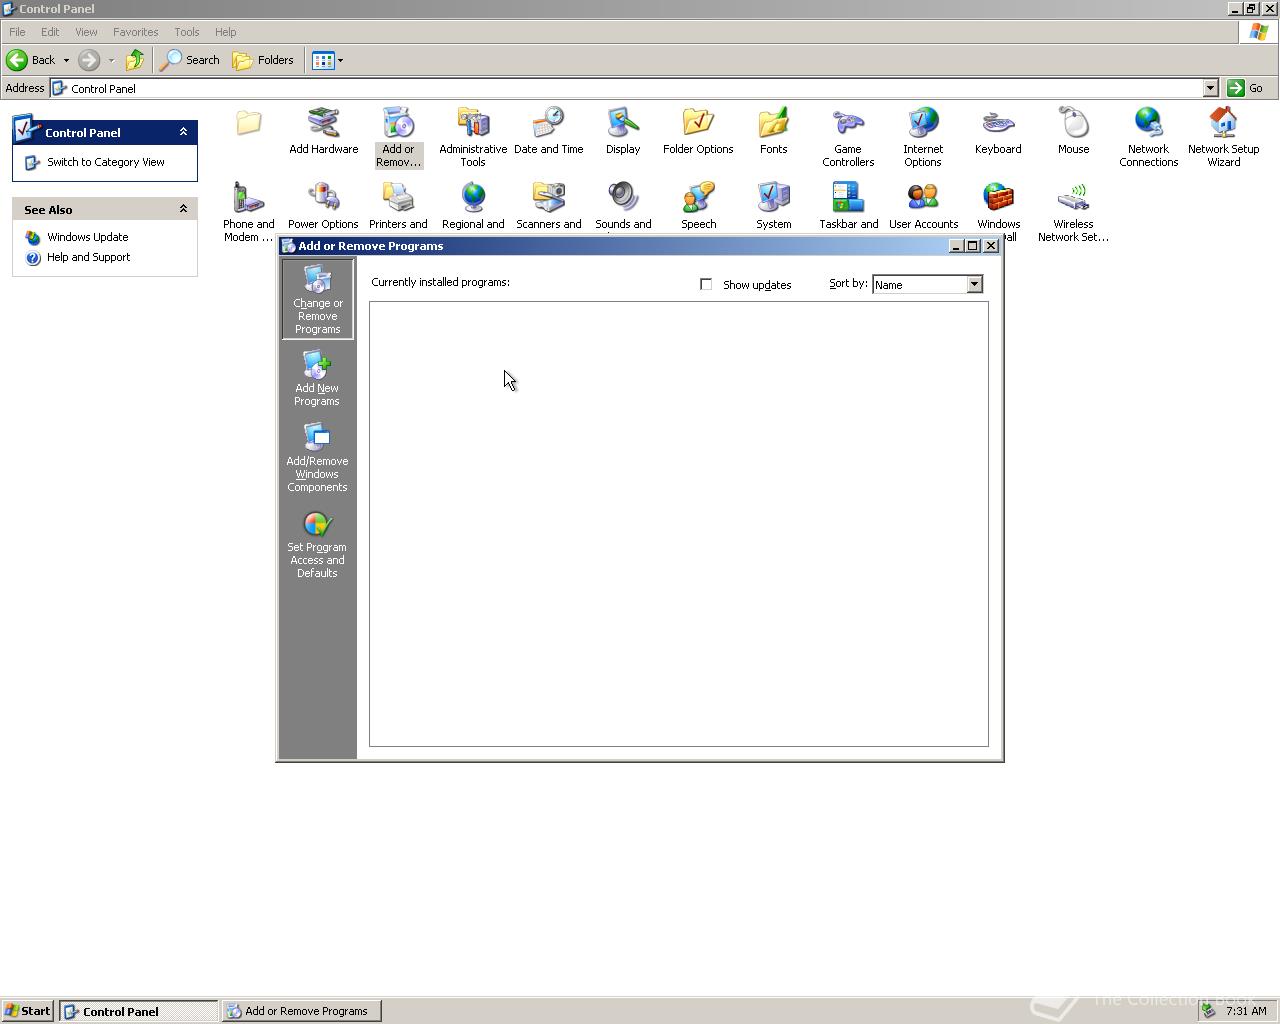
Task: Open the Tools menu
Action: pos(186,32)
